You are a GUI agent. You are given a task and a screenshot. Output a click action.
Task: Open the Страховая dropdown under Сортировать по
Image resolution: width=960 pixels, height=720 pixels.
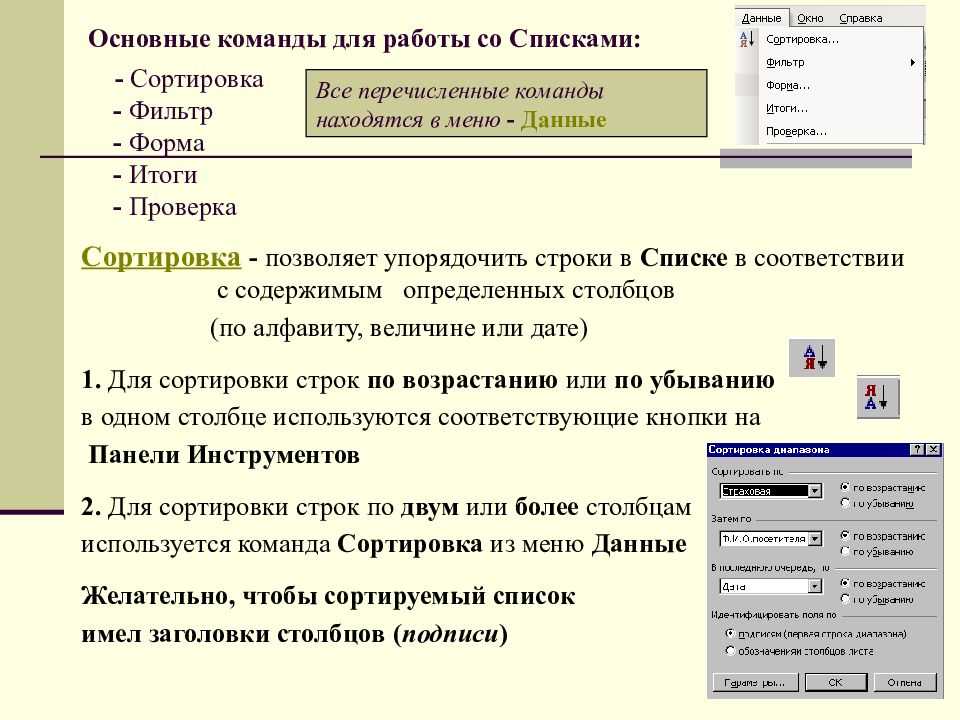[x=814, y=491]
